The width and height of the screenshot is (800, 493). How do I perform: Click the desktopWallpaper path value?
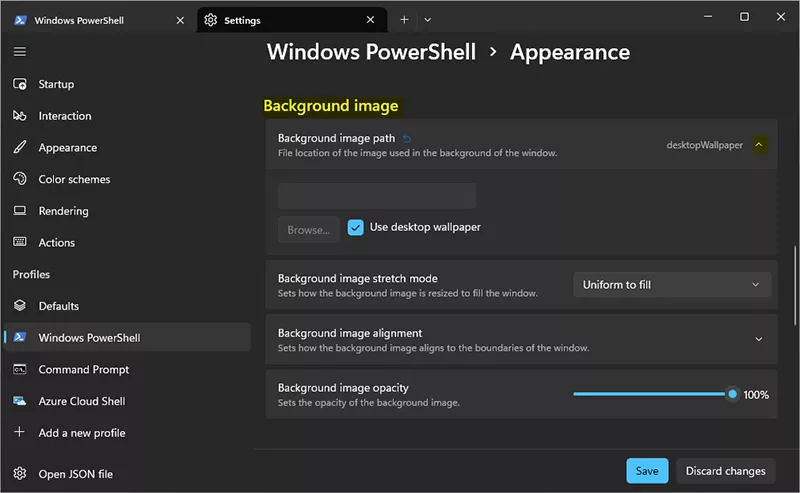pyautogui.click(x=704, y=145)
